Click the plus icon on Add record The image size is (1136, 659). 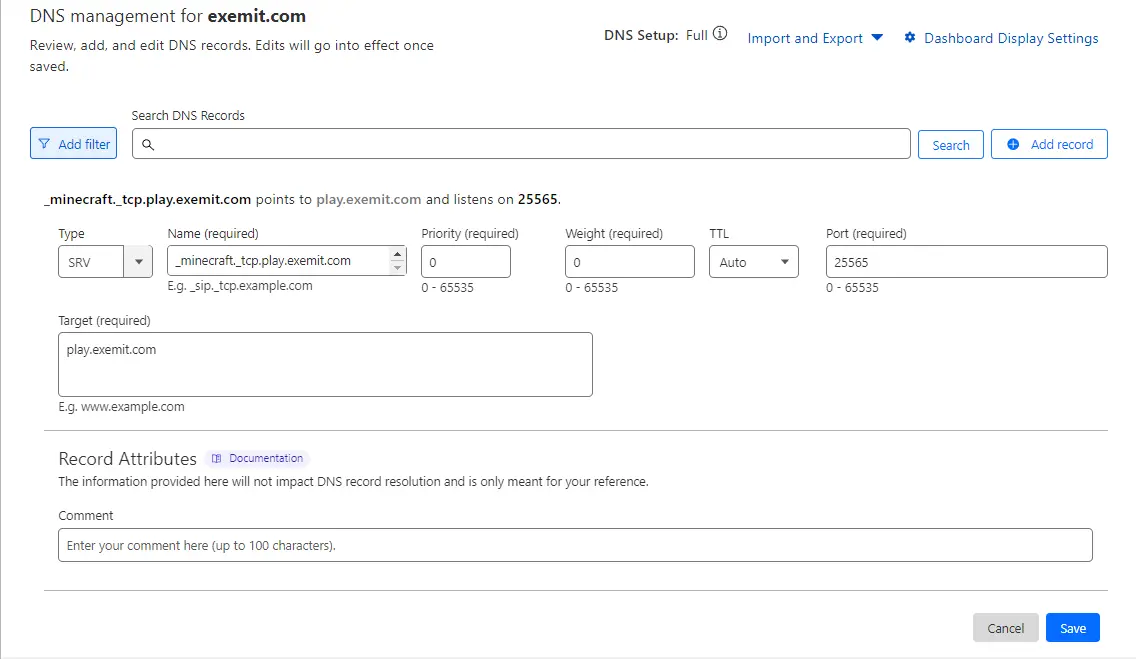(x=1013, y=144)
